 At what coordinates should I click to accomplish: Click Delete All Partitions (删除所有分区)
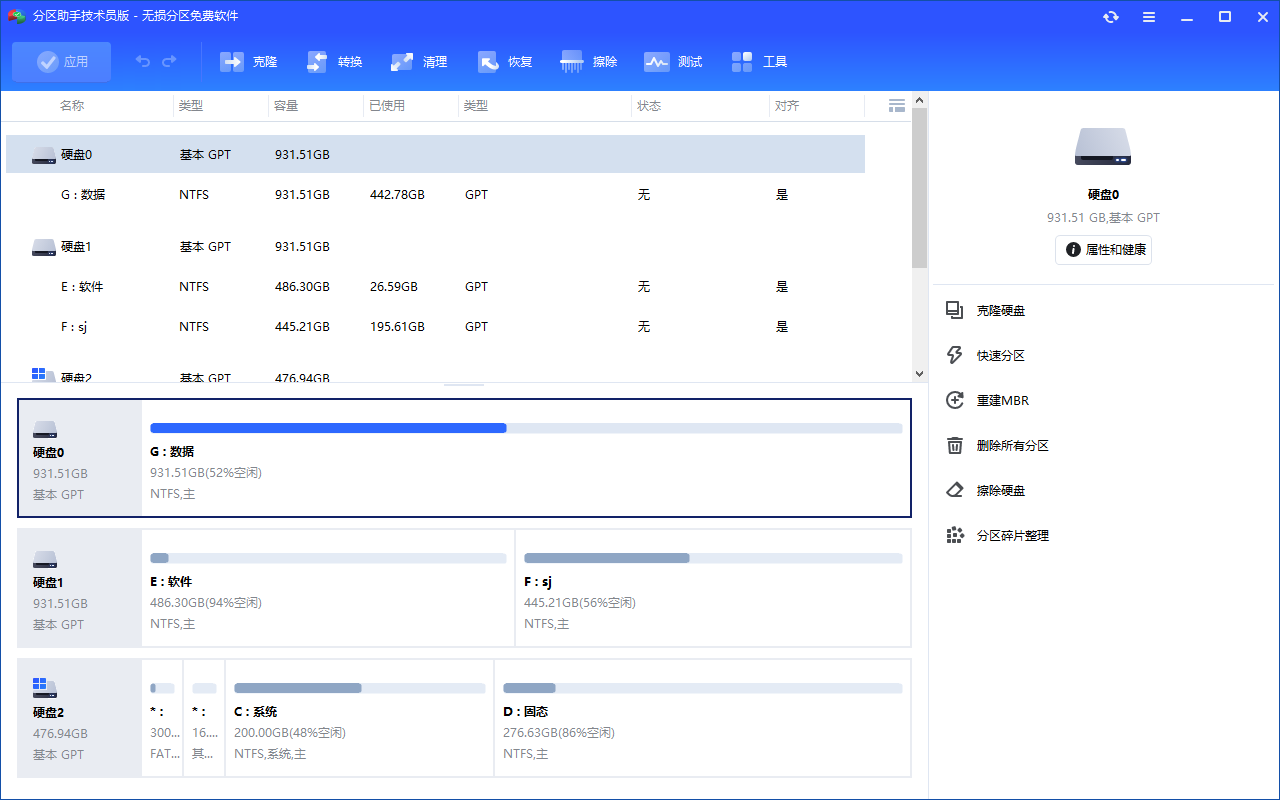pos(1012,446)
